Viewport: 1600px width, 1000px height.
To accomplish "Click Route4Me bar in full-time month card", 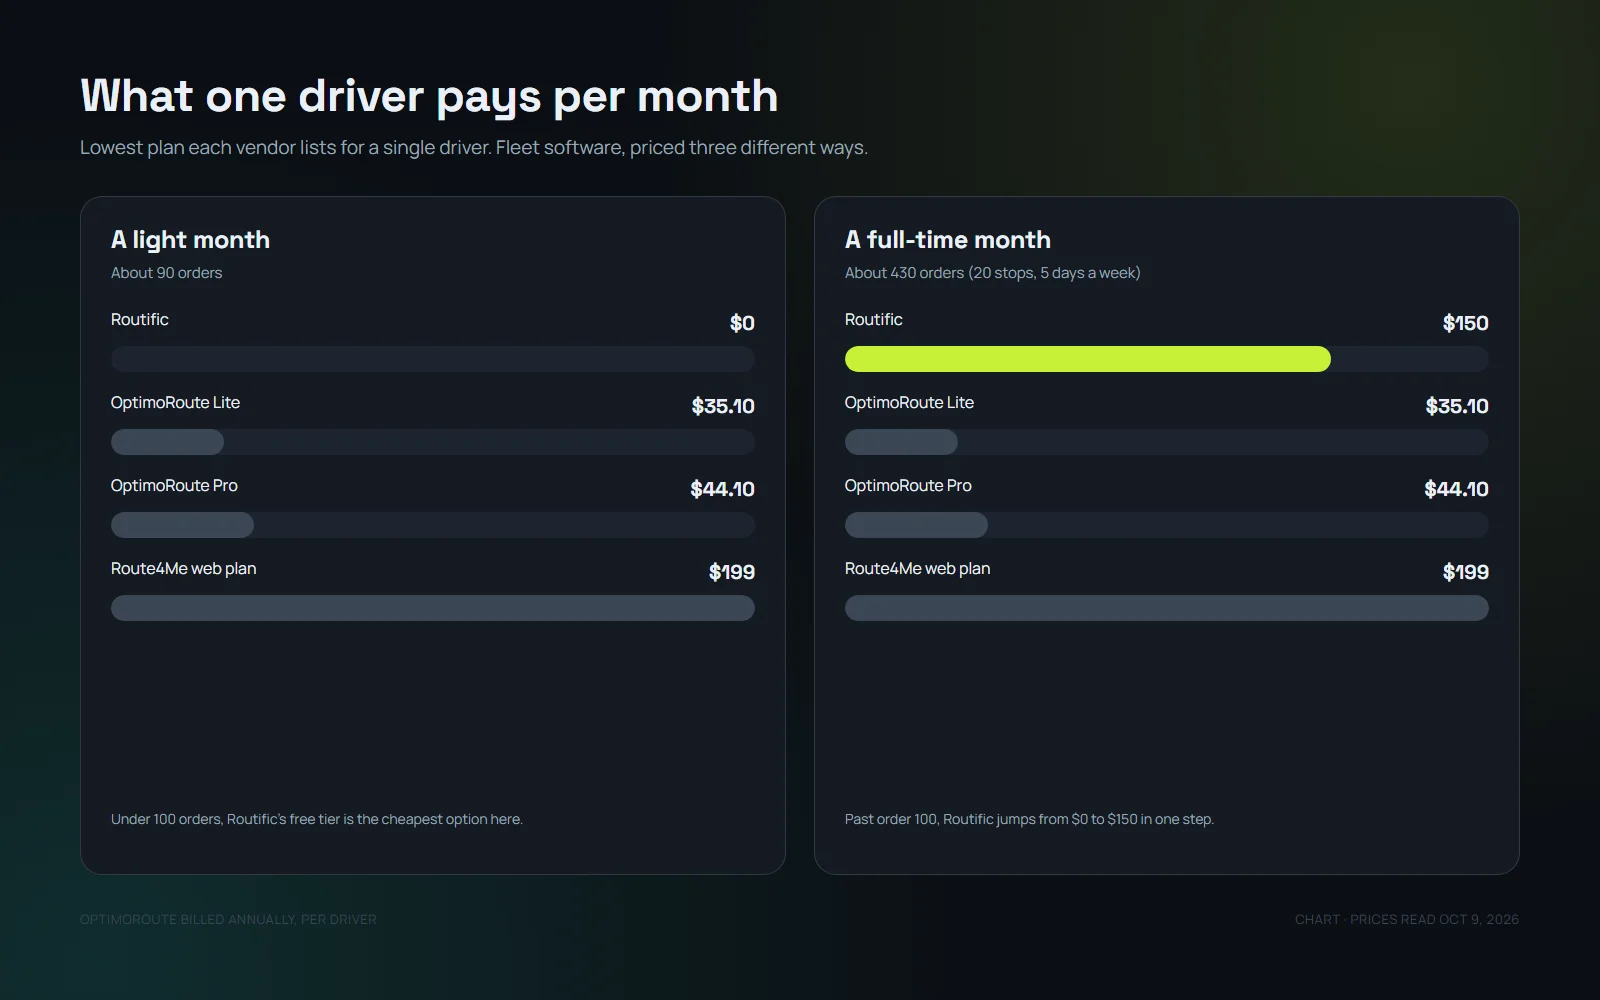I will point(1167,608).
